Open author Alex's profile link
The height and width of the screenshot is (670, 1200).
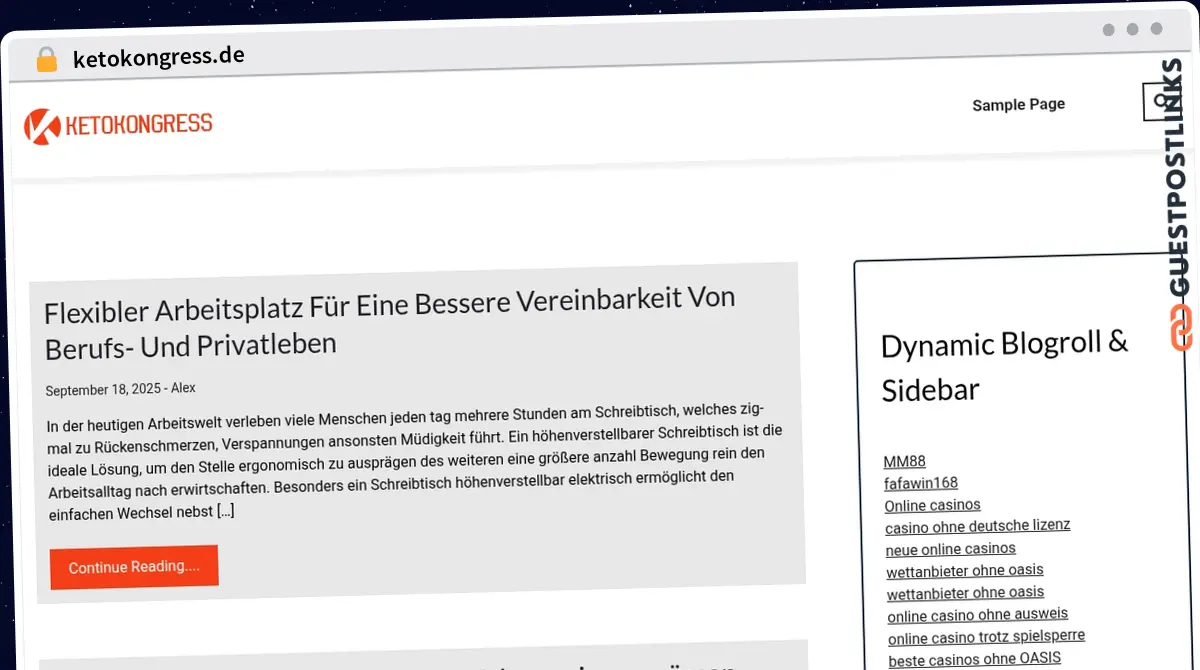point(183,388)
